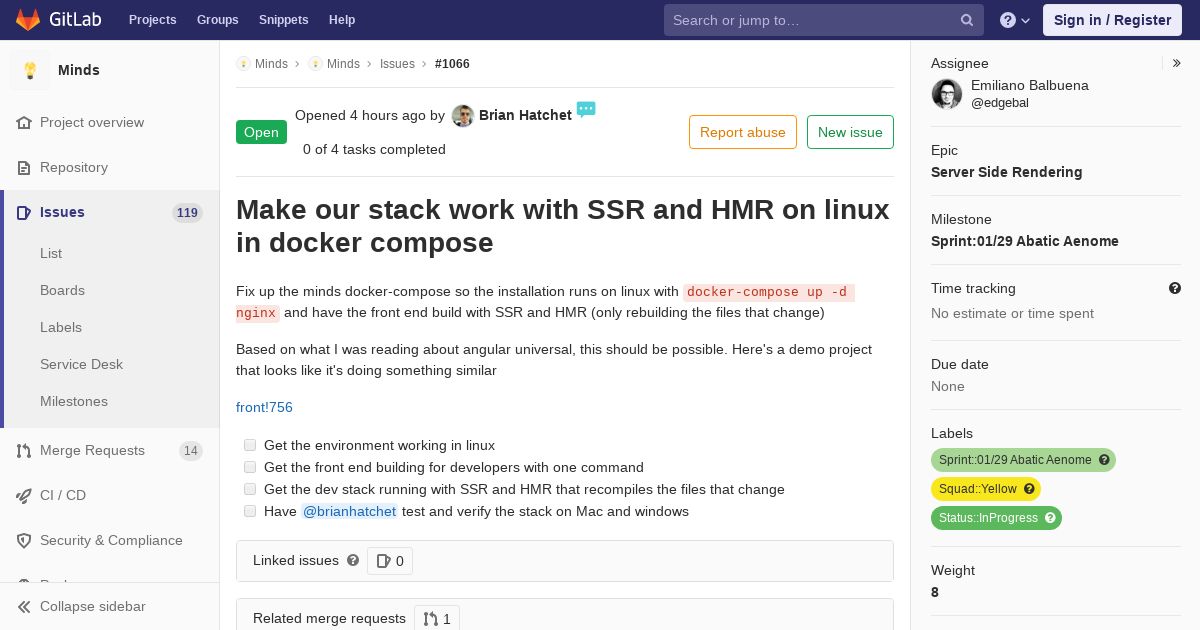Check 'Get the environment working in linux'
Image resolution: width=1200 pixels, height=630 pixels.
[x=250, y=445]
